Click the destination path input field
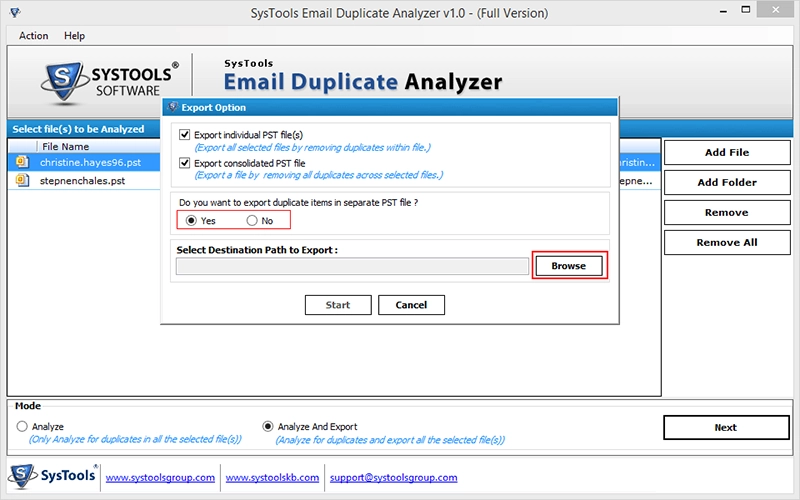This screenshot has height=500, width=800. click(352, 266)
